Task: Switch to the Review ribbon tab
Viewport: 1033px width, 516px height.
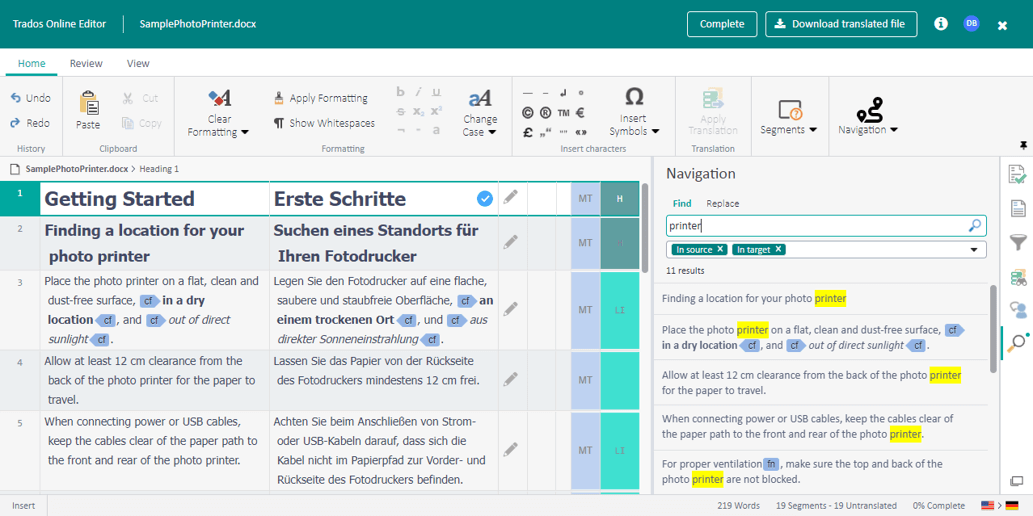Action: [x=86, y=63]
